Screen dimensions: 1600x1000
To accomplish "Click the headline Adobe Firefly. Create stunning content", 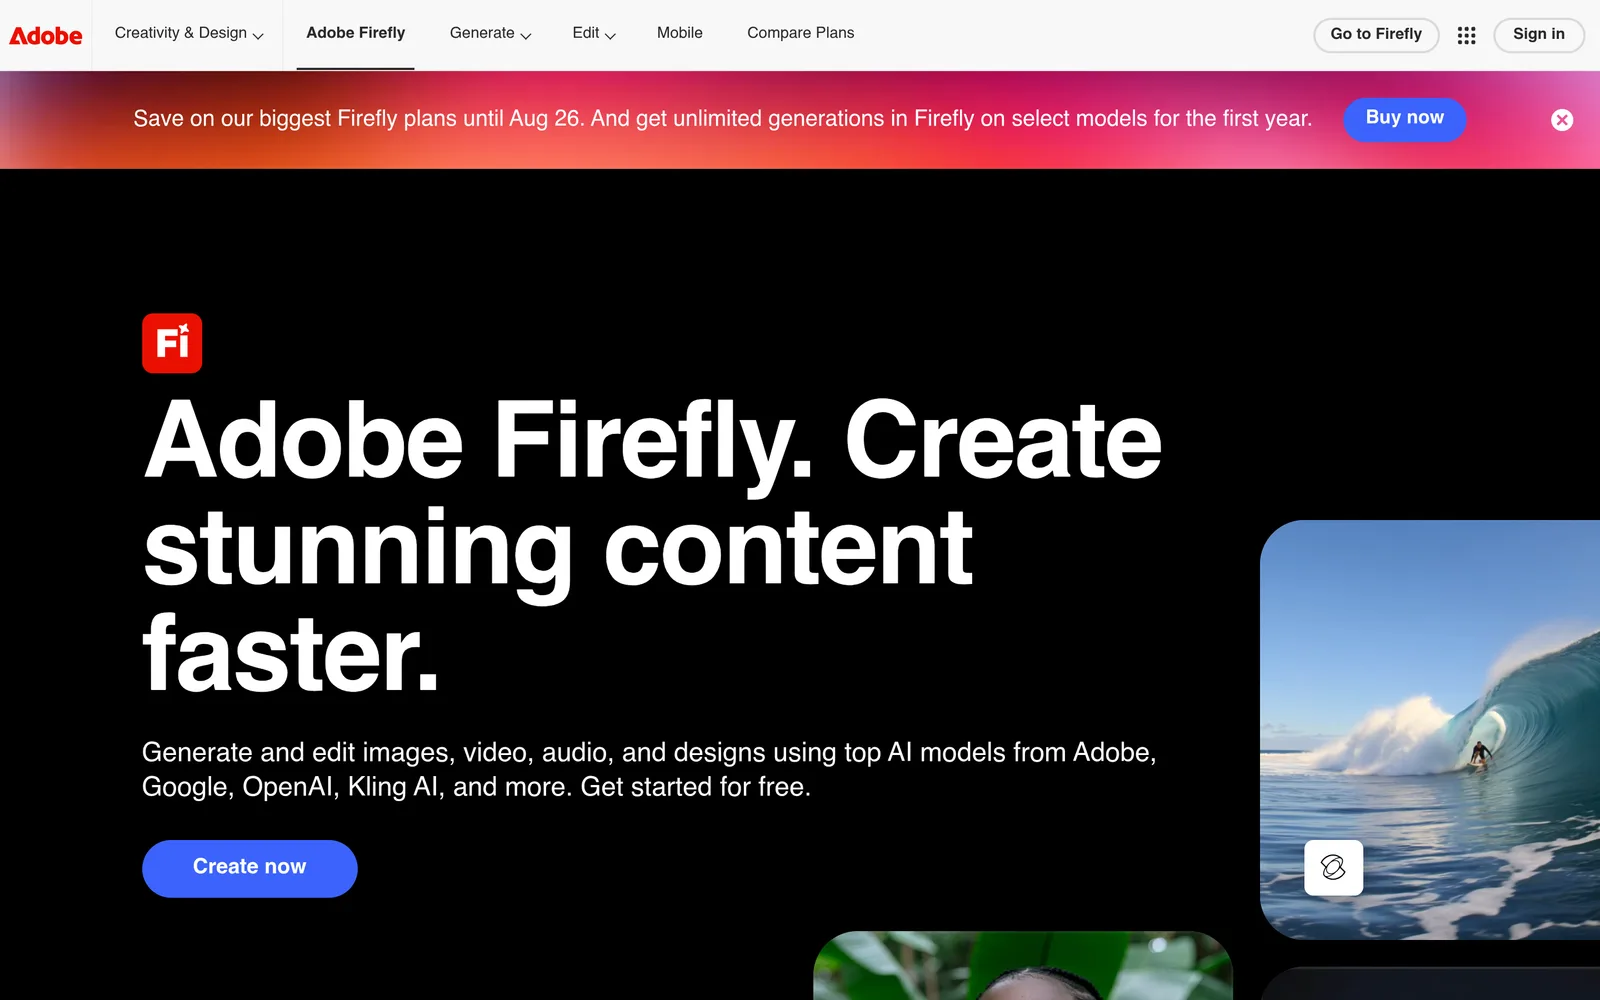I will point(652,545).
